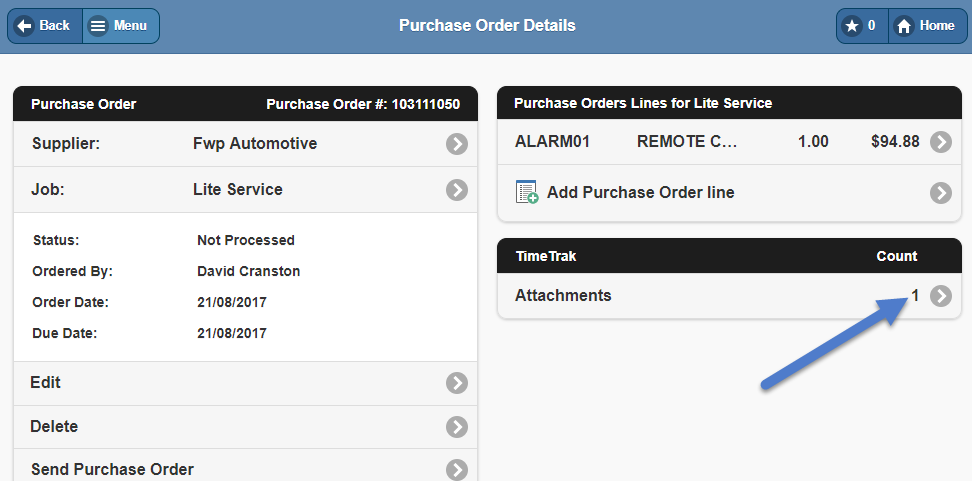Image resolution: width=972 pixels, height=481 pixels.
Task: Click Add Purchase Order line text
Action: pos(640,192)
